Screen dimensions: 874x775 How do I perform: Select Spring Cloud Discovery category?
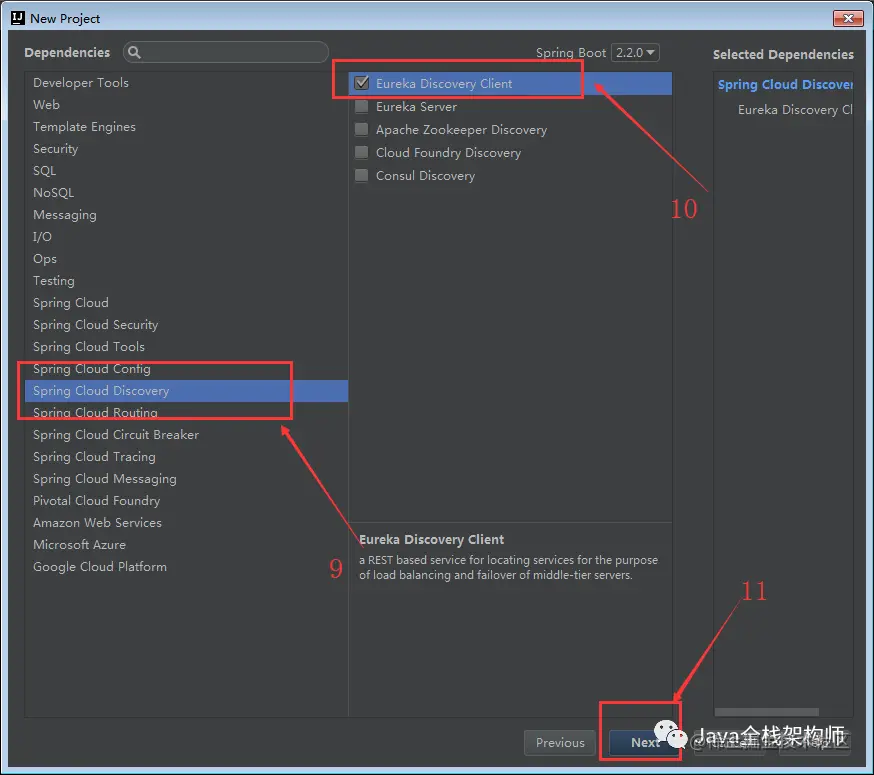[186, 391]
